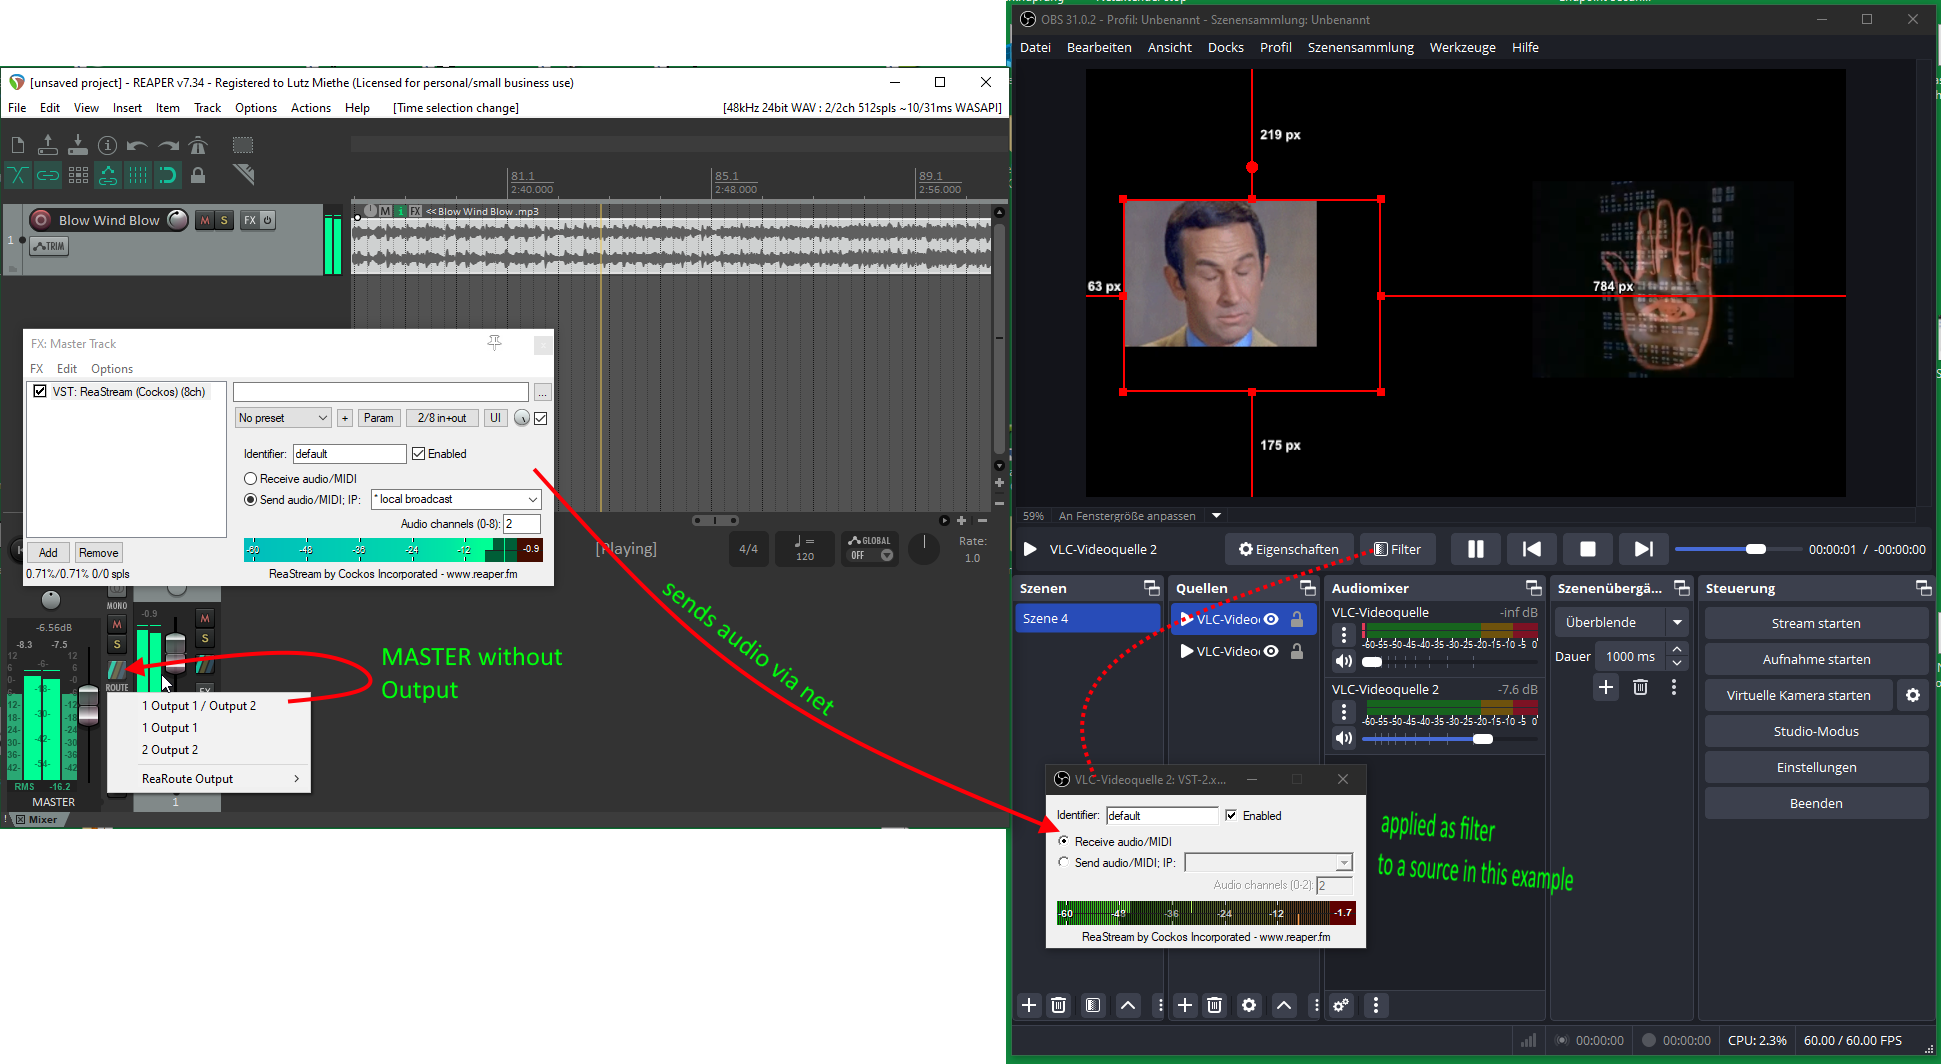The image size is (1941, 1064).
Task: Open OBS Einstellungen
Action: (1816, 767)
